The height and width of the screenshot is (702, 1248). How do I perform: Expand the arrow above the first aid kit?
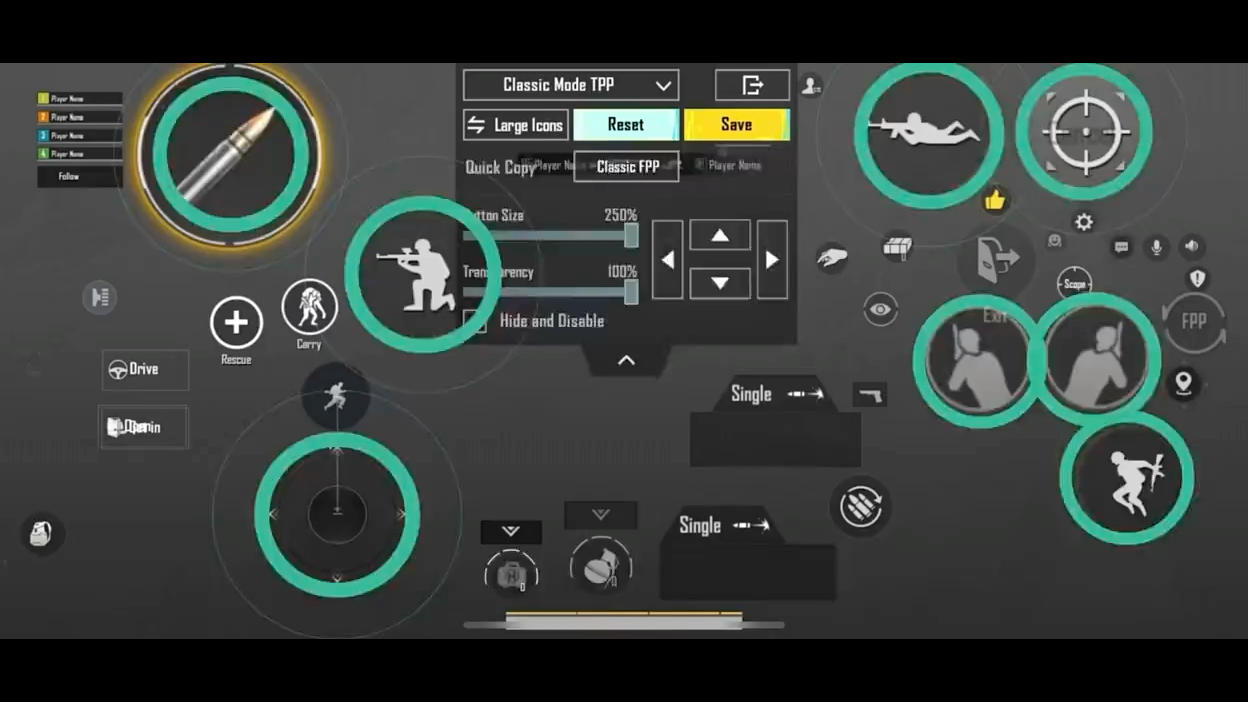coord(511,532)
